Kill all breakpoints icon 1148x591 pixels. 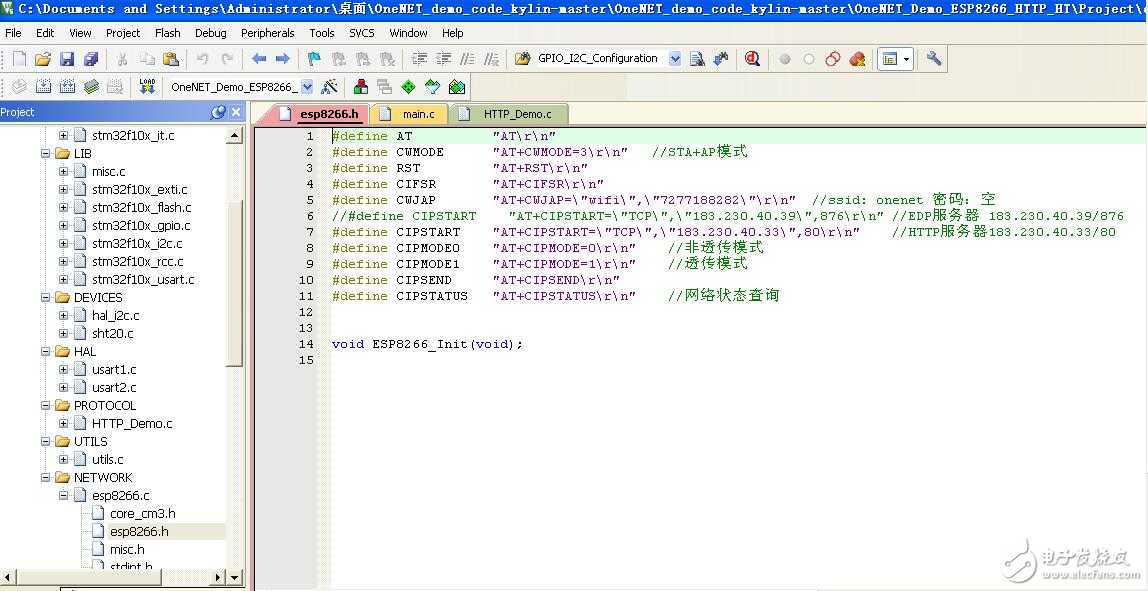point(857,59)
